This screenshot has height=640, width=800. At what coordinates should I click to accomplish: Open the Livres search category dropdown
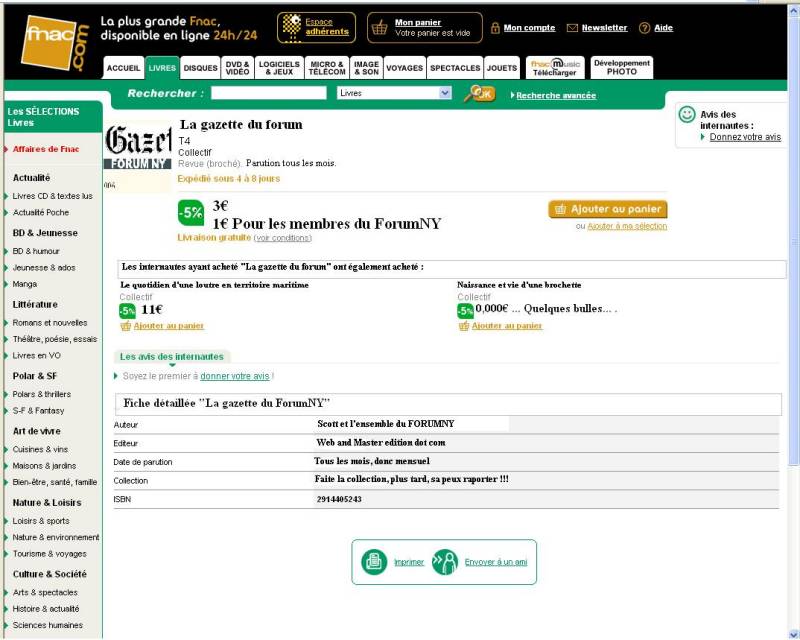click(x=394, y=93)
